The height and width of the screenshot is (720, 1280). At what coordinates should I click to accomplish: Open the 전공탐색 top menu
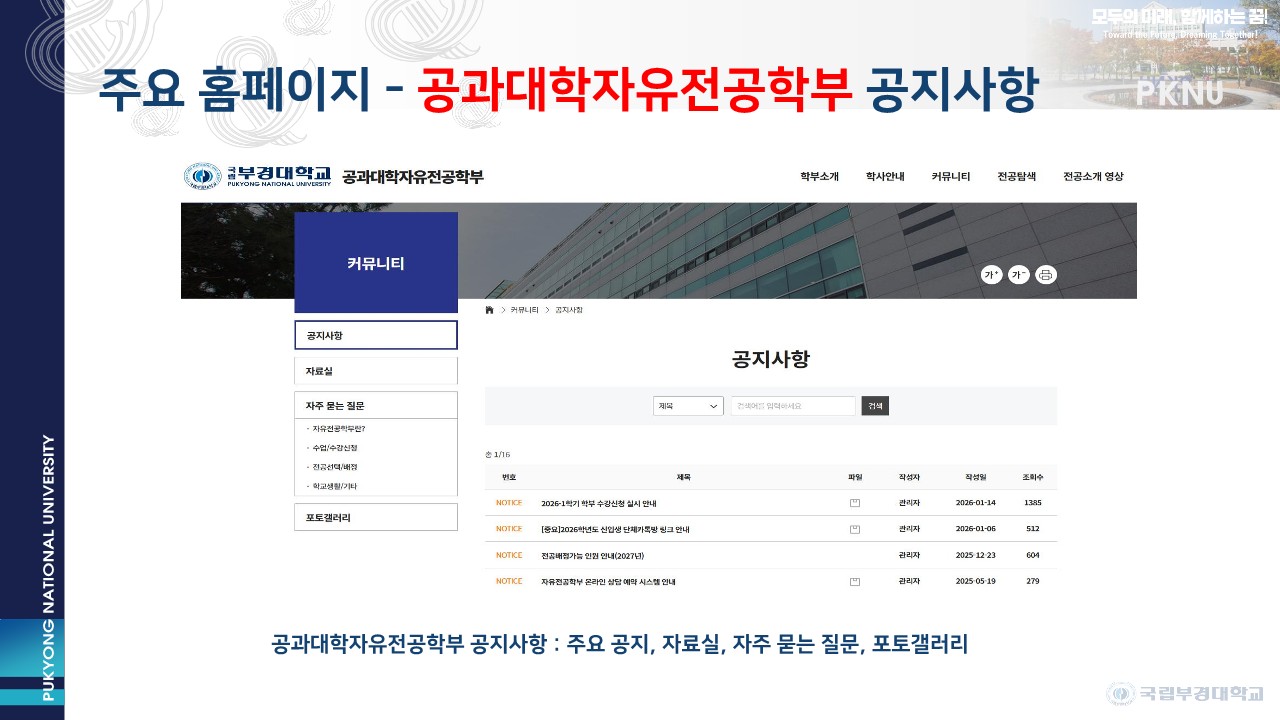pyautogui.click(x=1016, y=177)
